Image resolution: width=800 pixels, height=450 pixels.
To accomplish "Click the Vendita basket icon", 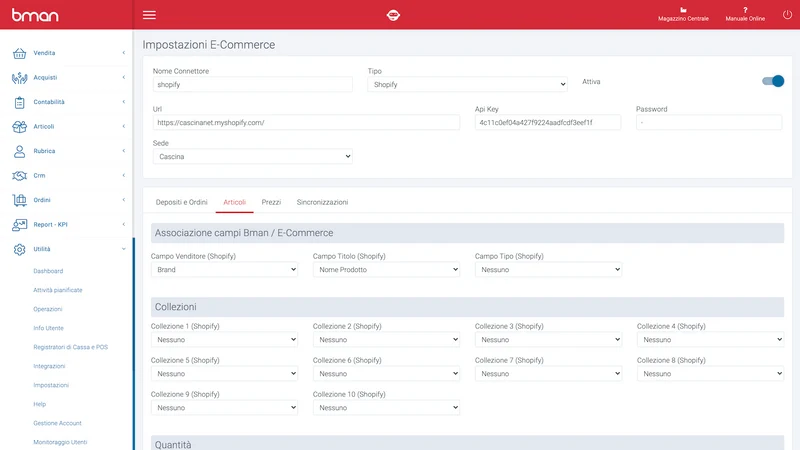I will (x=19, y=53).
